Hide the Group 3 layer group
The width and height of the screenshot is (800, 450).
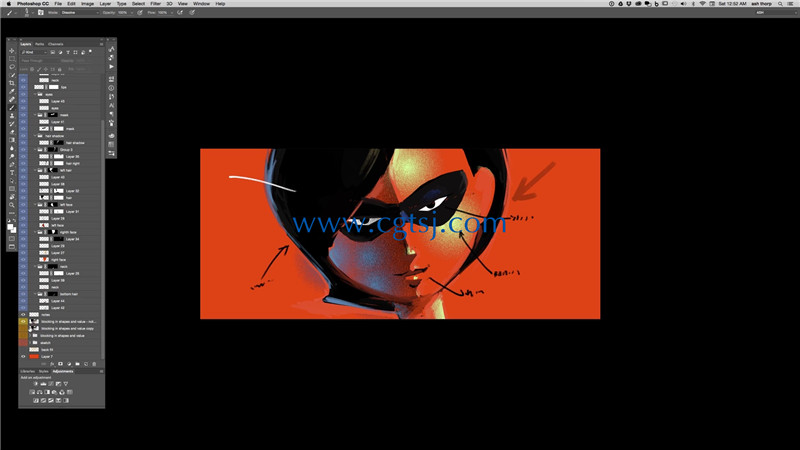(x=23, y=149)
